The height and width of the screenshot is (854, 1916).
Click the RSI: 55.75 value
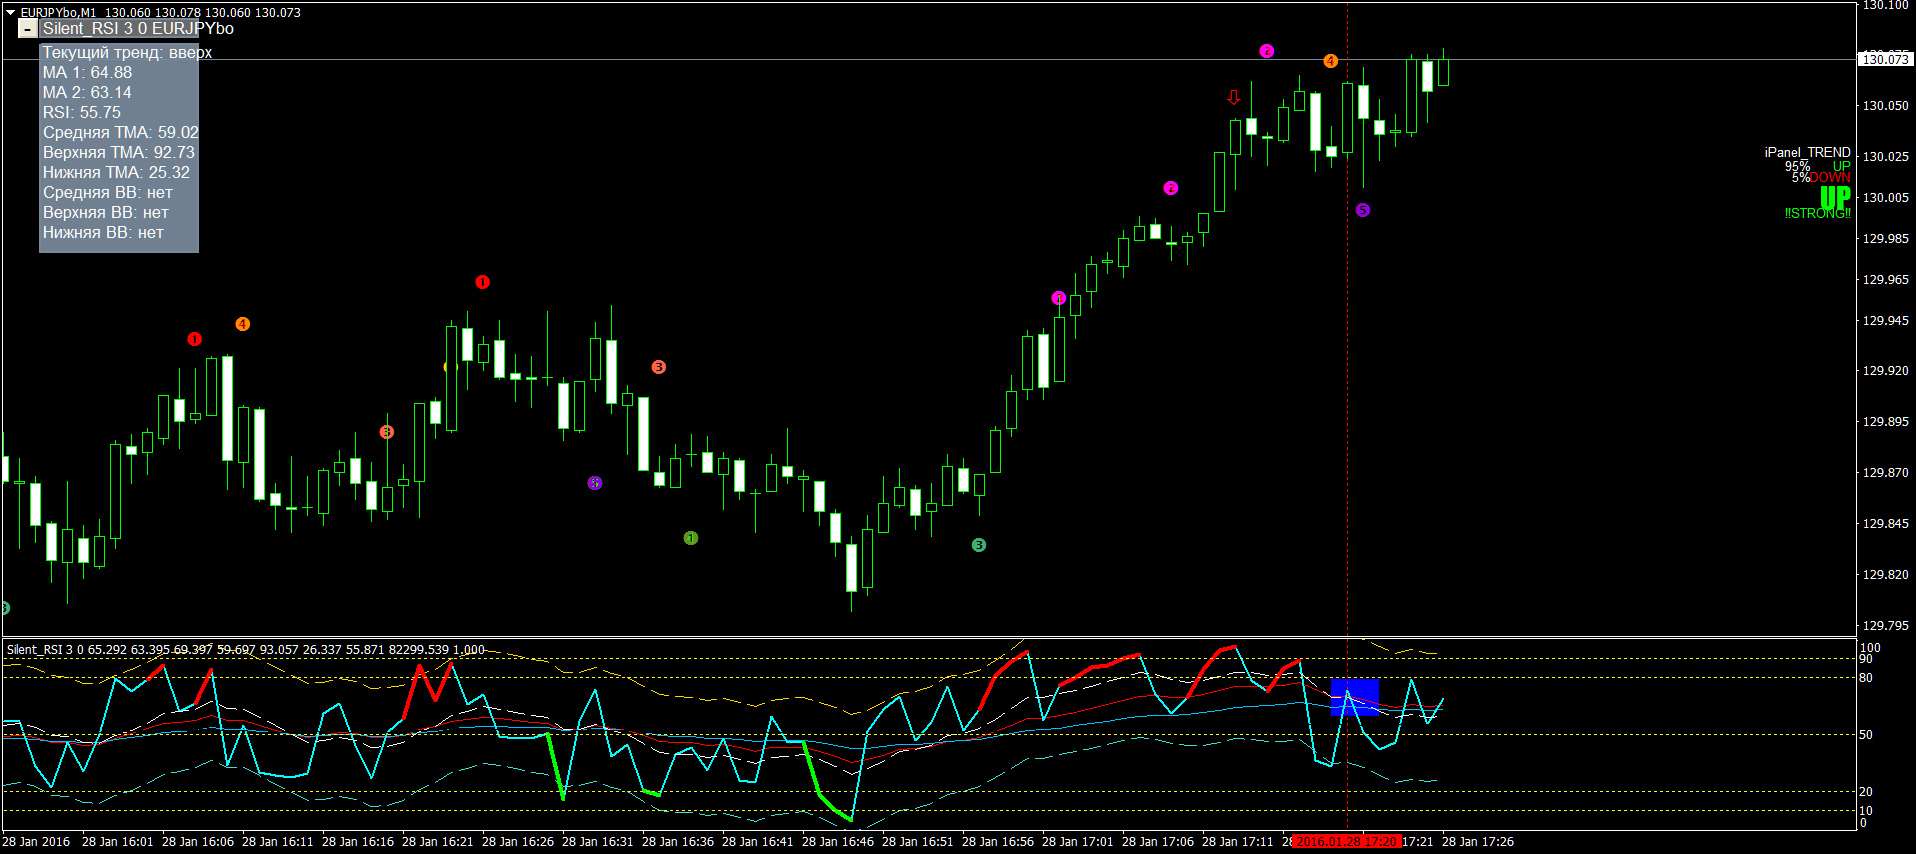coord(81,113)
